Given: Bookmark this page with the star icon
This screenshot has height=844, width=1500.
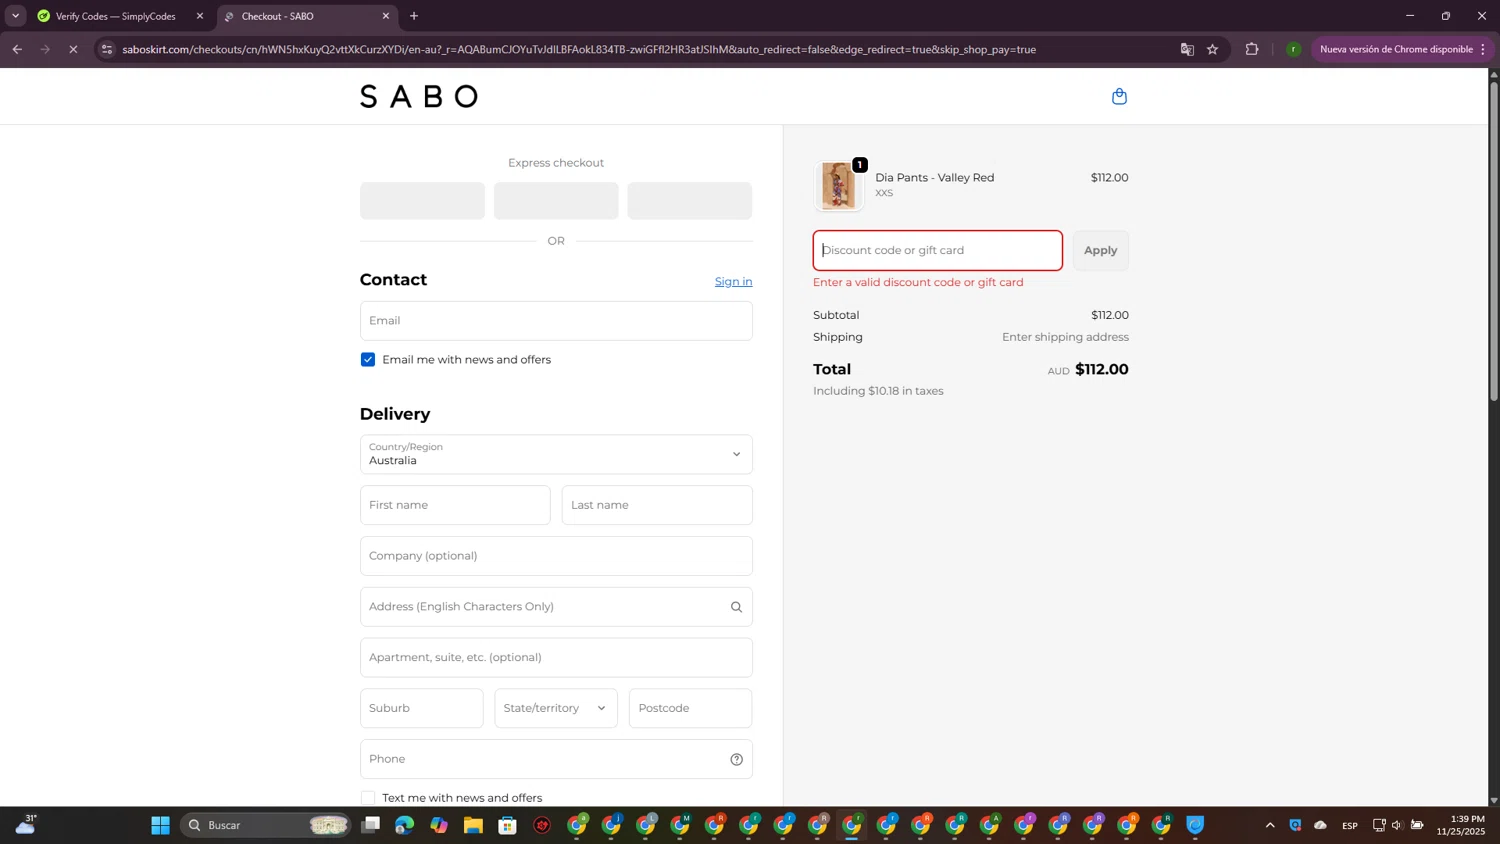Looking at the screenshot, I should tap(1212, 49).
